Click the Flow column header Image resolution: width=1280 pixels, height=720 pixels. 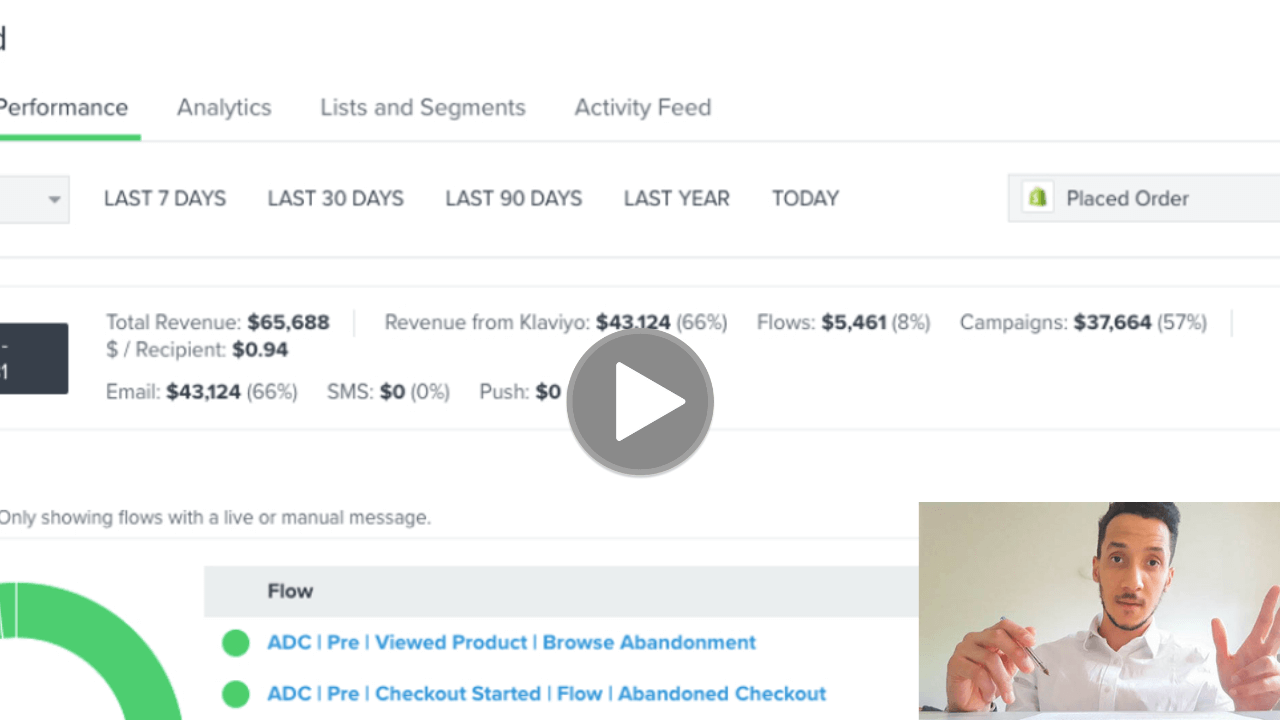(290, 591)
